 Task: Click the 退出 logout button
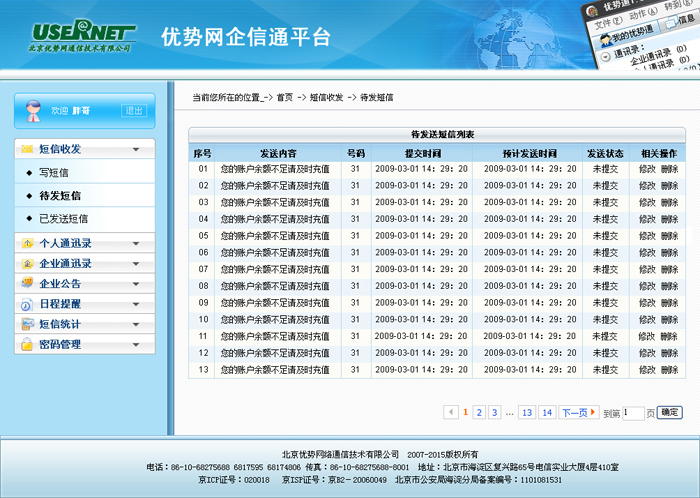click(134, 111)
